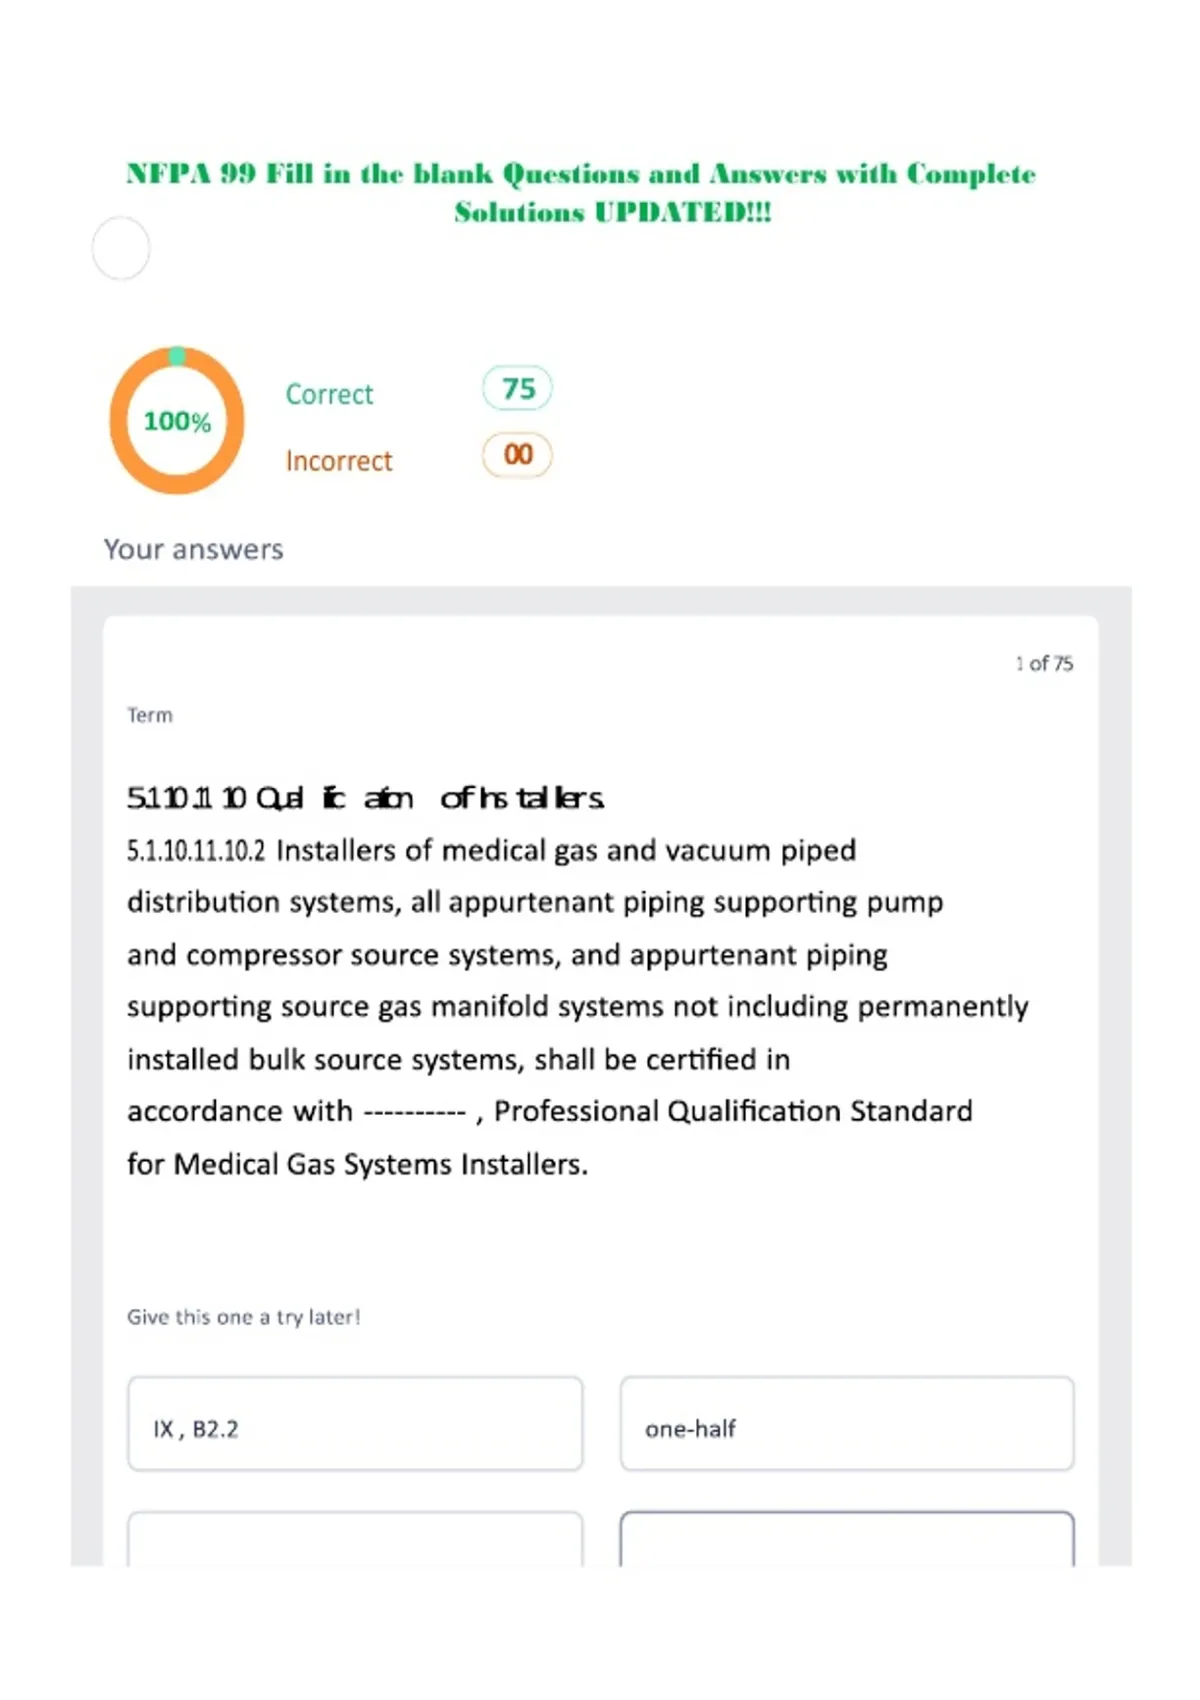
Task: Click 'for Medical Gas Systems Installers.' line
Action: click(358, 1164)
